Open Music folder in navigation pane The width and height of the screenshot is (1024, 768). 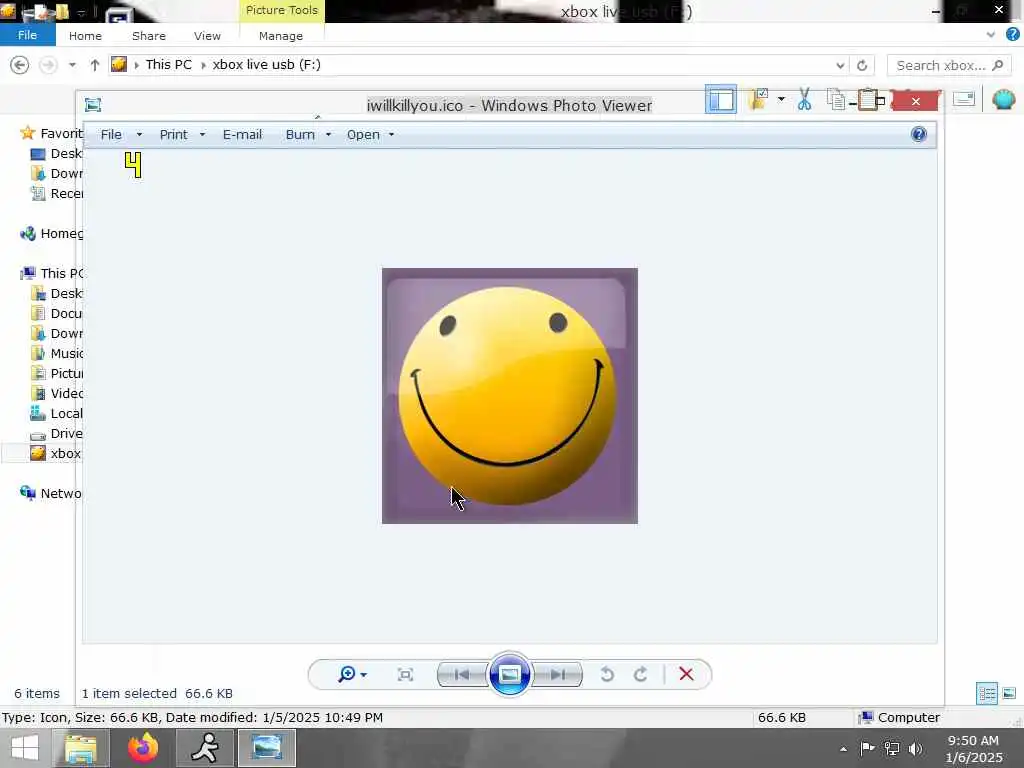coord(57,353)
